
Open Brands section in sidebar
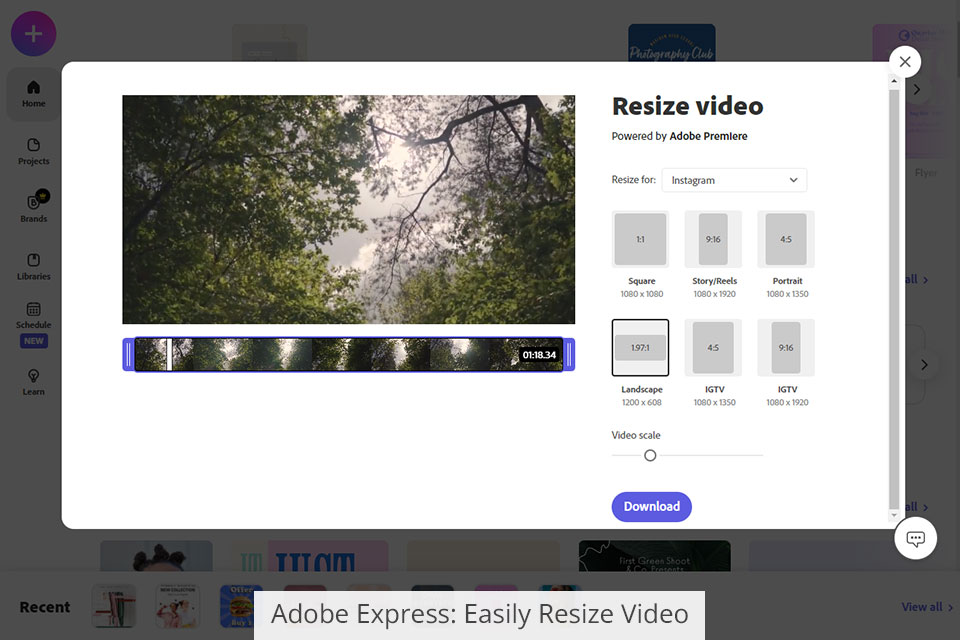(x=34, y=207)
